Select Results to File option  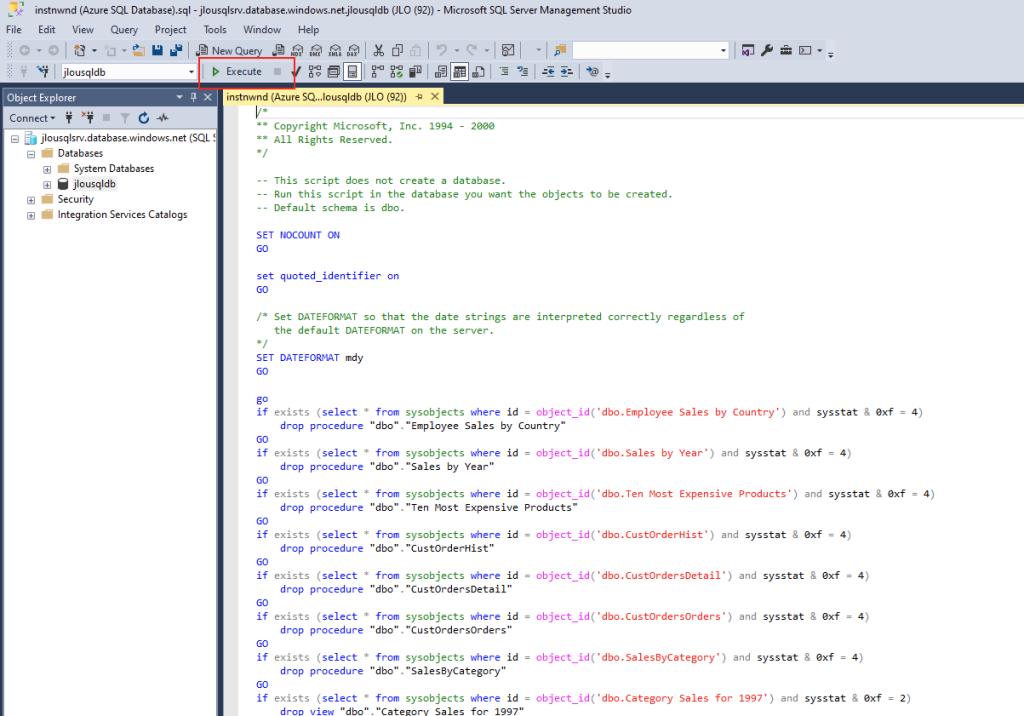coord(479,72)
